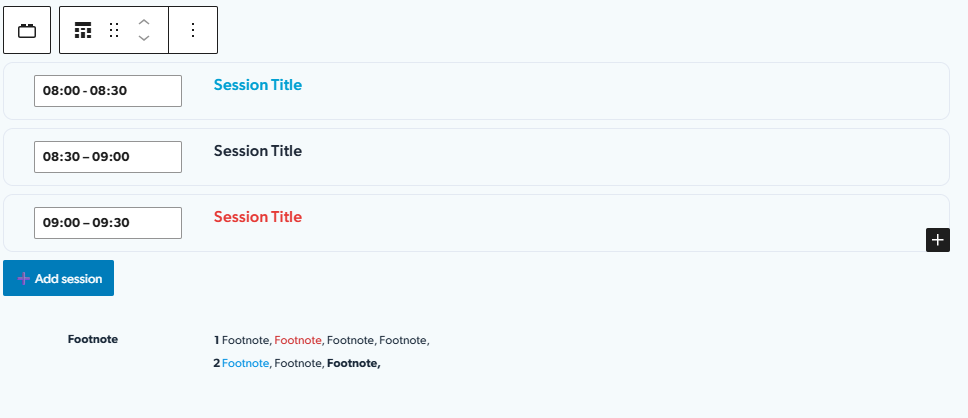Click the plus icon inside Add session
This screenshot has width=968, height=418.
pyautogui.click(x=24, y=279)
